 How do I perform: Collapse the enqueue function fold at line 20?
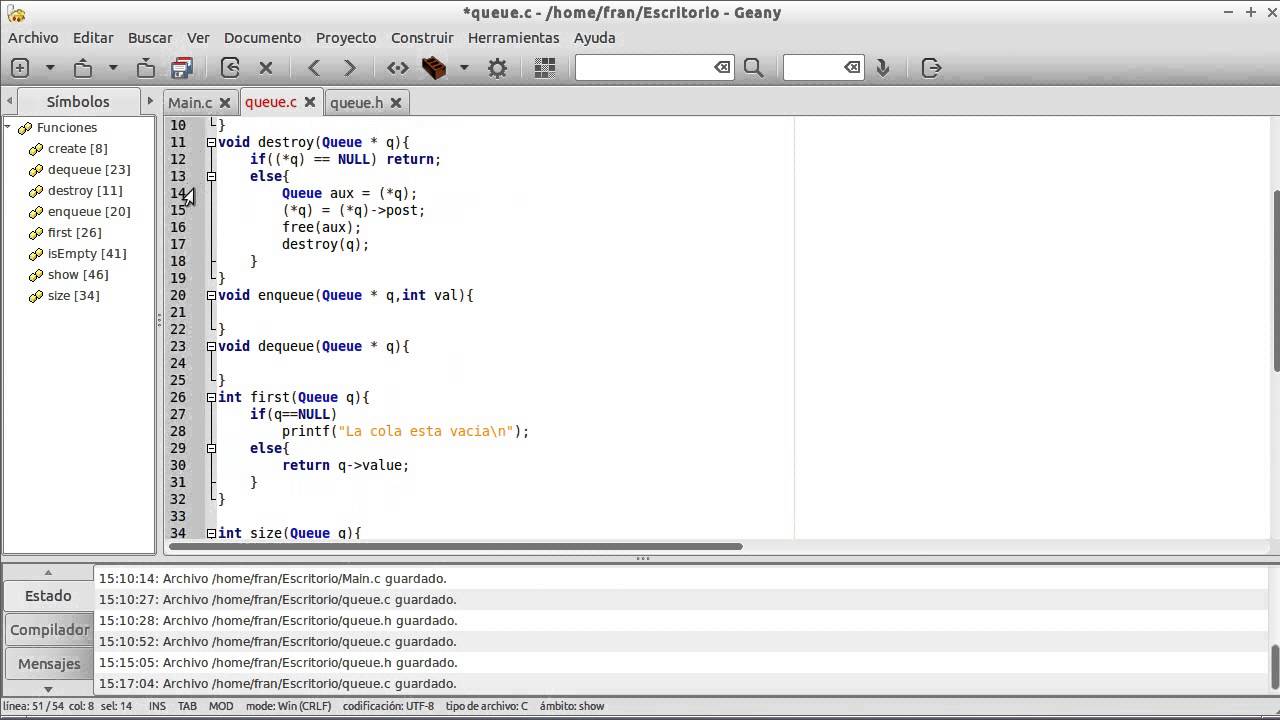tap(211, 295)
